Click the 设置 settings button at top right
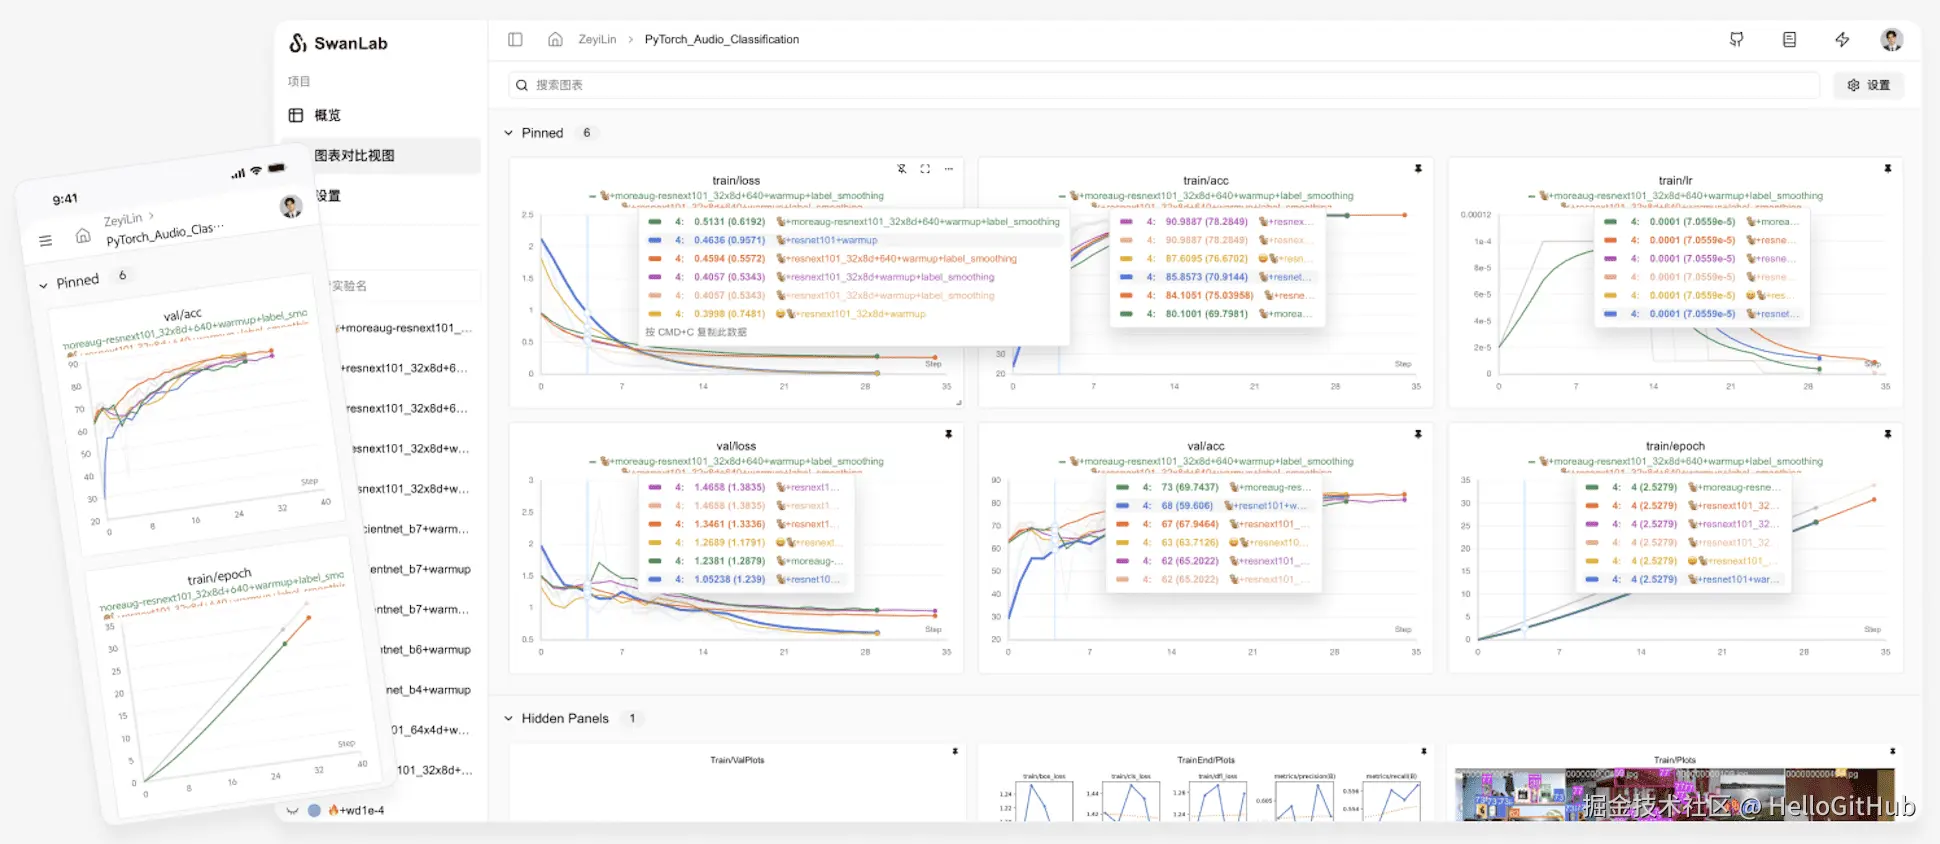Viewport: 1940px width, 844px height. (x=1868, y=85)
